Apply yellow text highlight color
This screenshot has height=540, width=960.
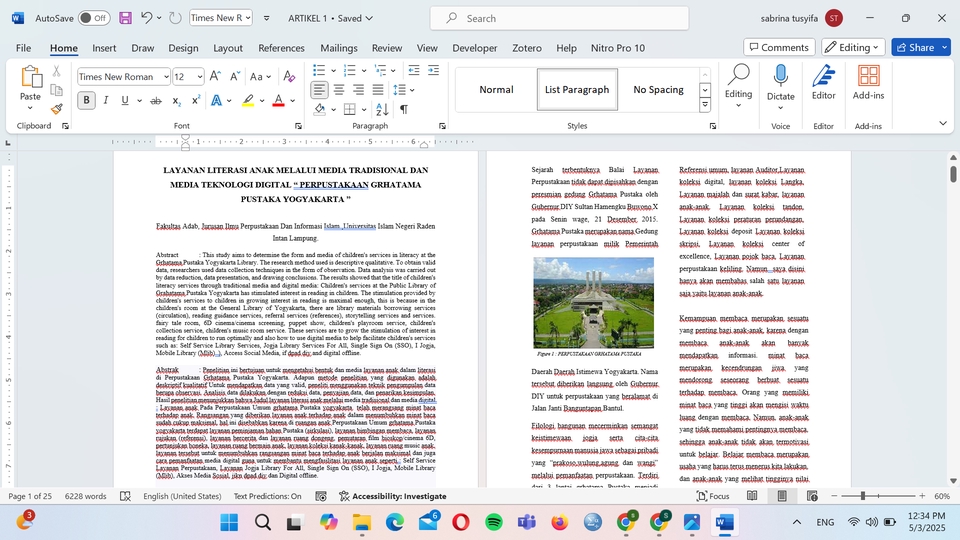pyautogui.click(x=248, y=100)
